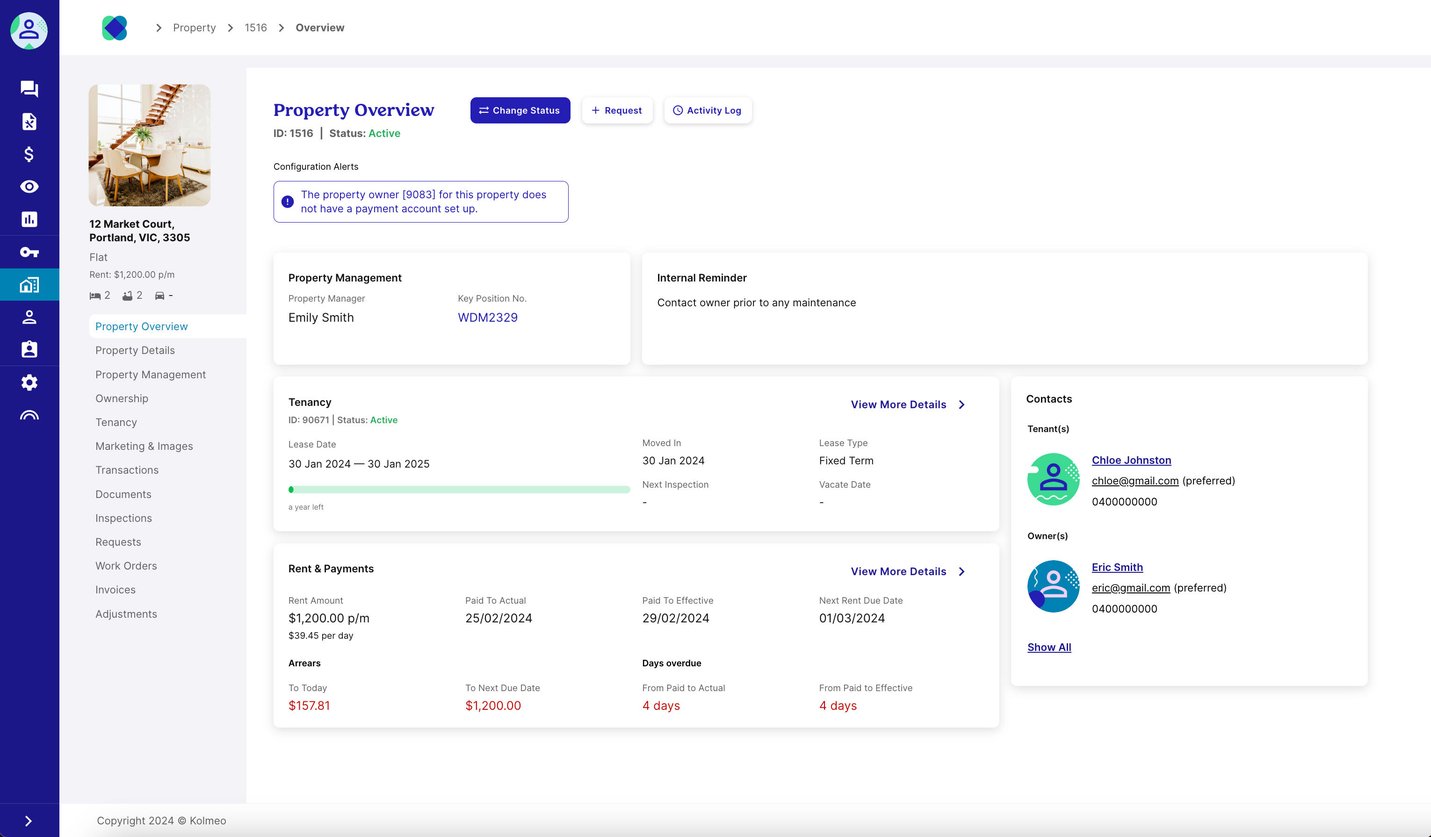This screenshot has width=1431, height=837.
Task: Click the Paid To Actual date 25/02/2024
Action: (499, 618)
